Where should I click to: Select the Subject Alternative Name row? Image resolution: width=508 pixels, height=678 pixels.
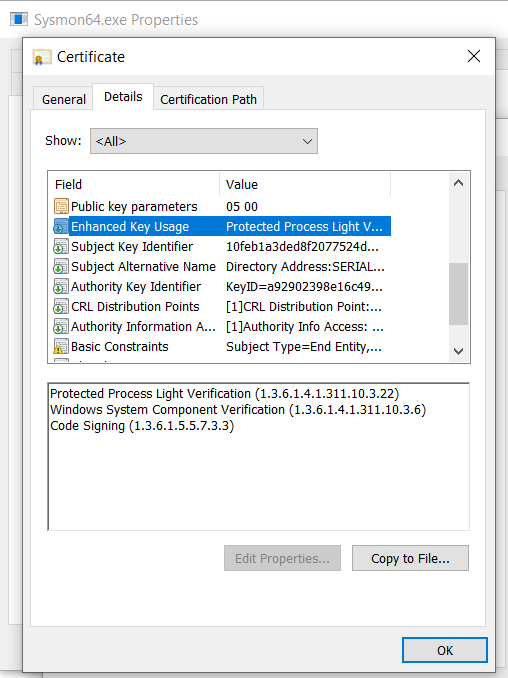pyautogui.click(x=222, y=266)
